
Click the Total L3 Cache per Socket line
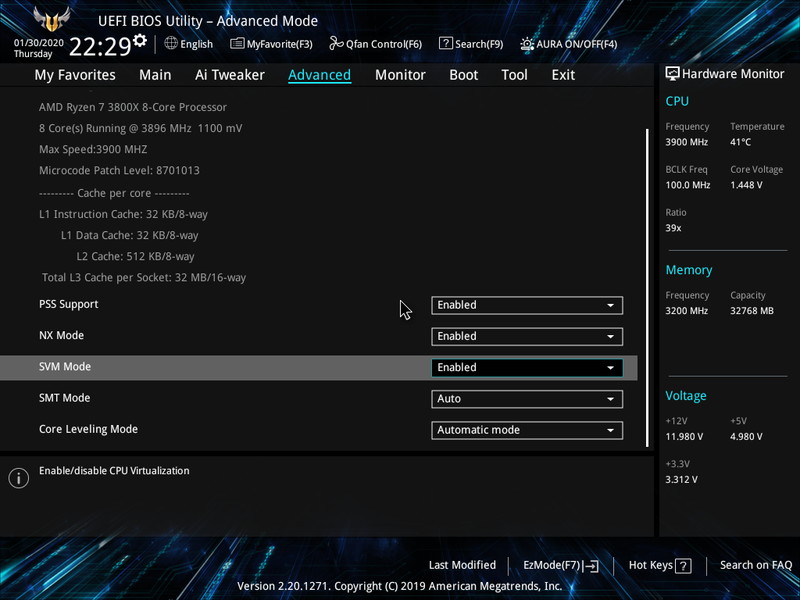(x=144, y=278)
